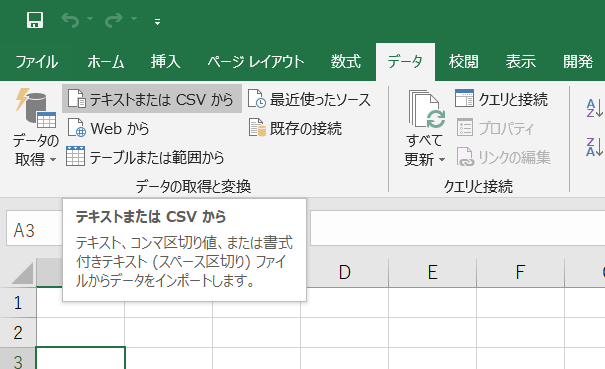This screenshot has height=369, width=605.
Task: Click the テーブルまたは範囲から table icon
Action: (x=75, y=156)
